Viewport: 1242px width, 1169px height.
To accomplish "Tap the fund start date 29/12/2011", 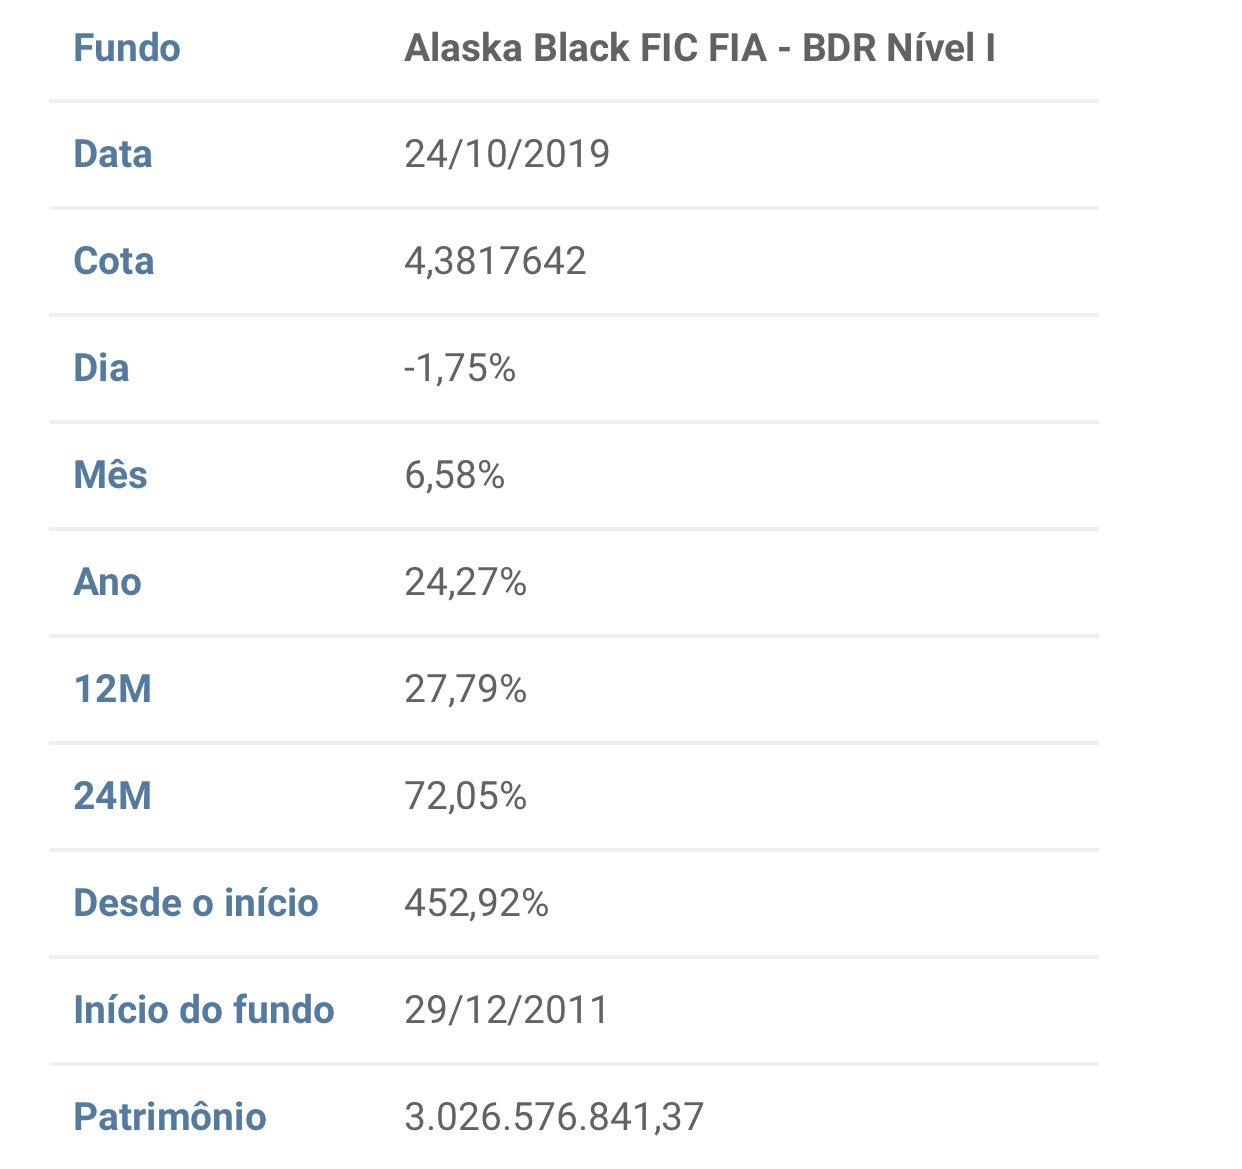I will pyautogui.click(x=506, y=1010).
